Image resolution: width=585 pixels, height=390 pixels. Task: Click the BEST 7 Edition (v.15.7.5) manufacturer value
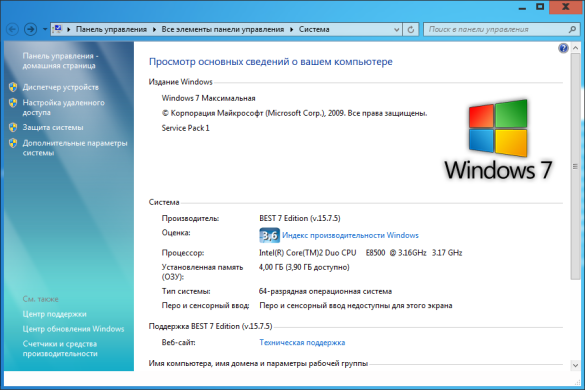tap(300, 218)
